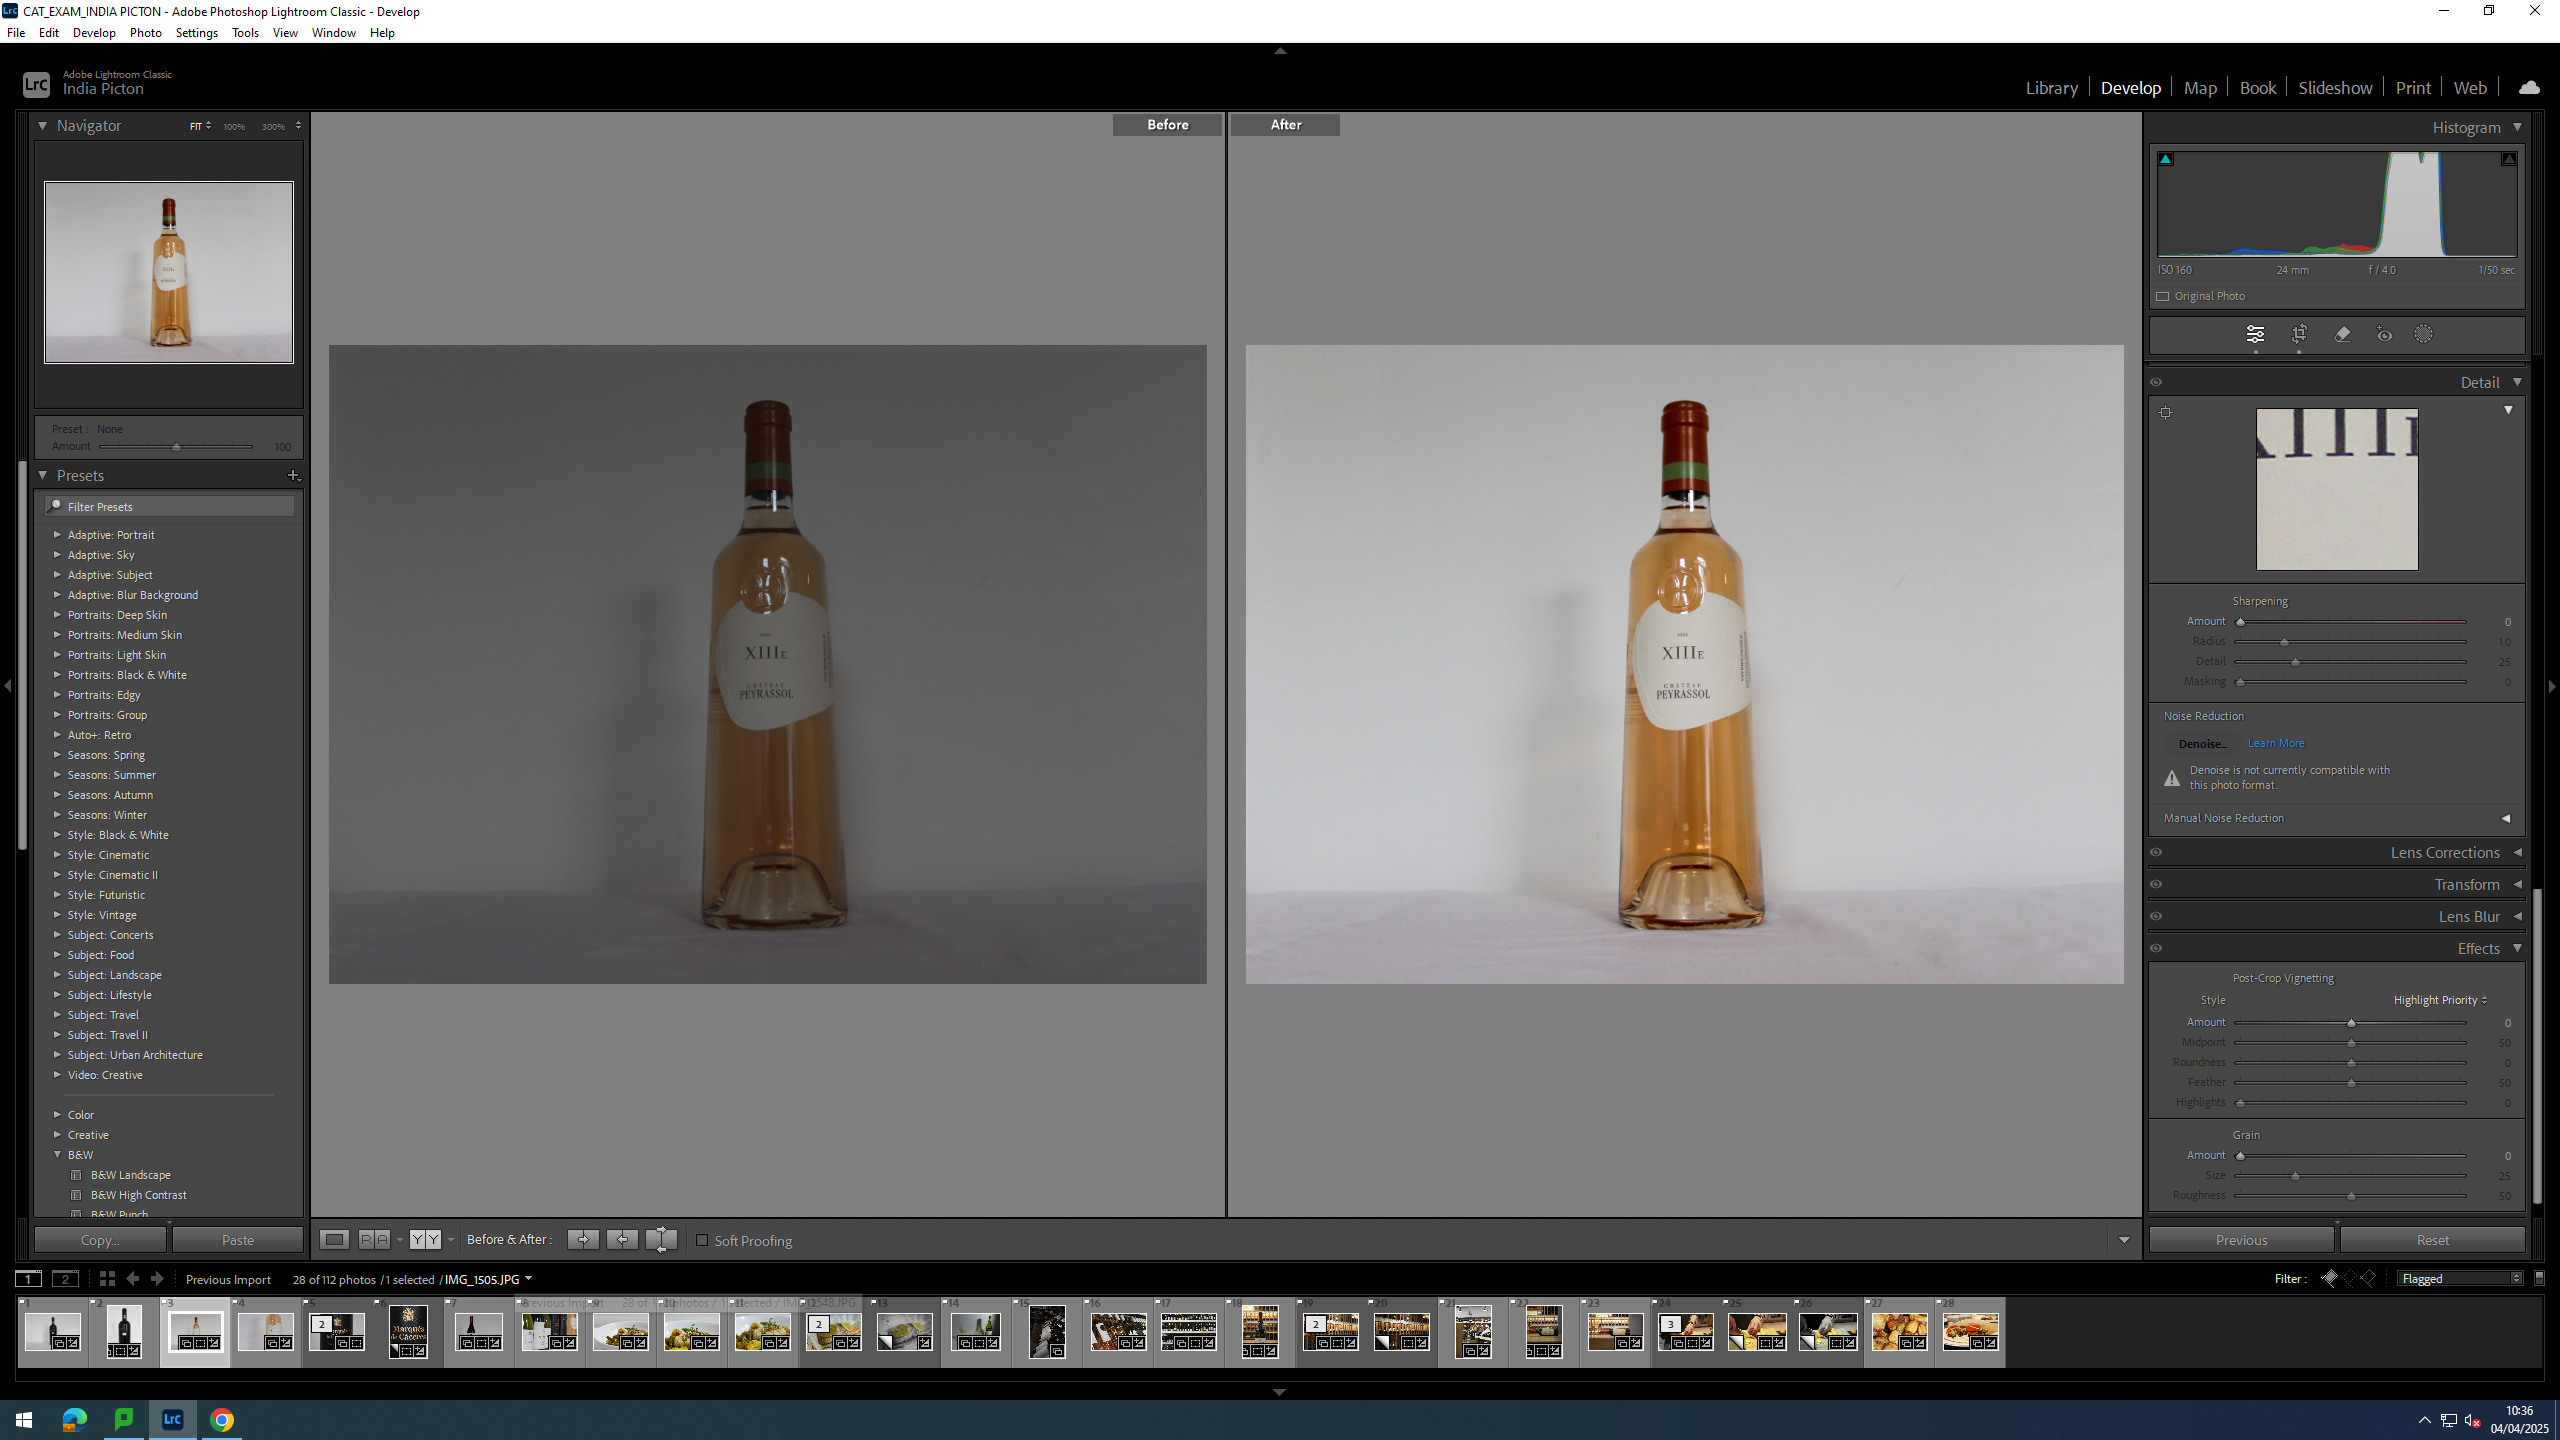Screen dimensions: 2560x1440
Task: Pick the detail zoom target crosshair
Action: [x=2166, y=413]
